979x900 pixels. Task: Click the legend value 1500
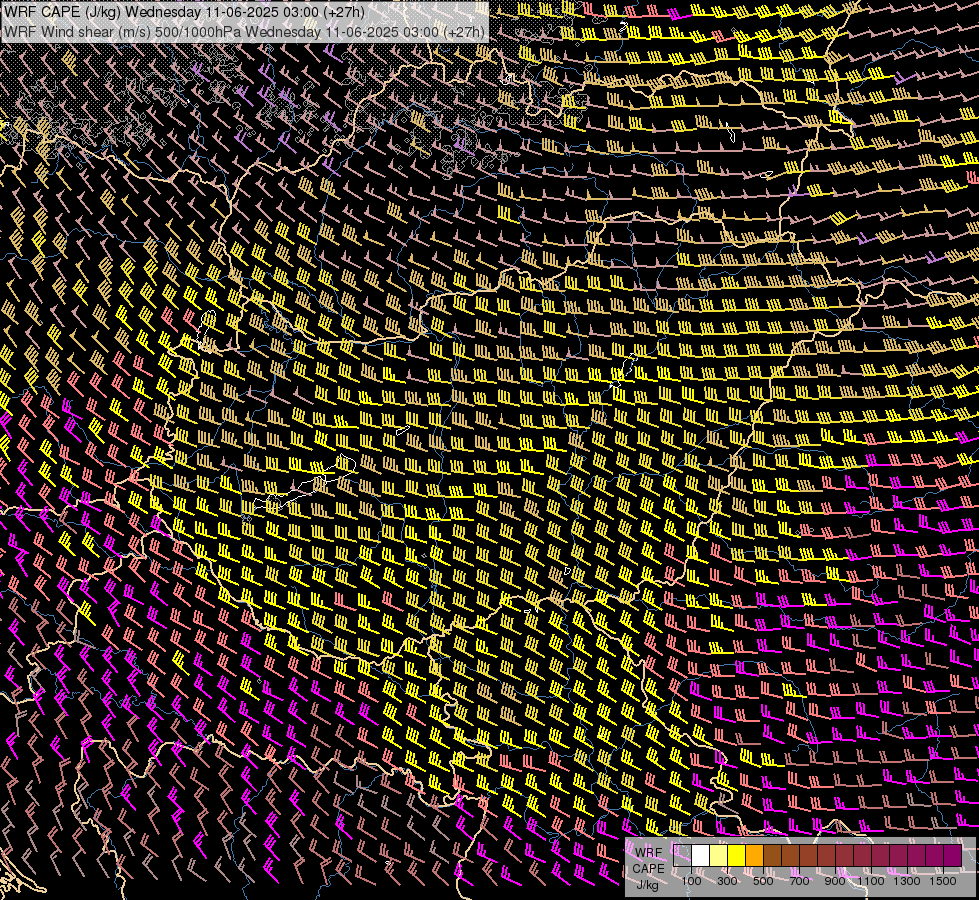pyautogui.click(x=943, y=881)
